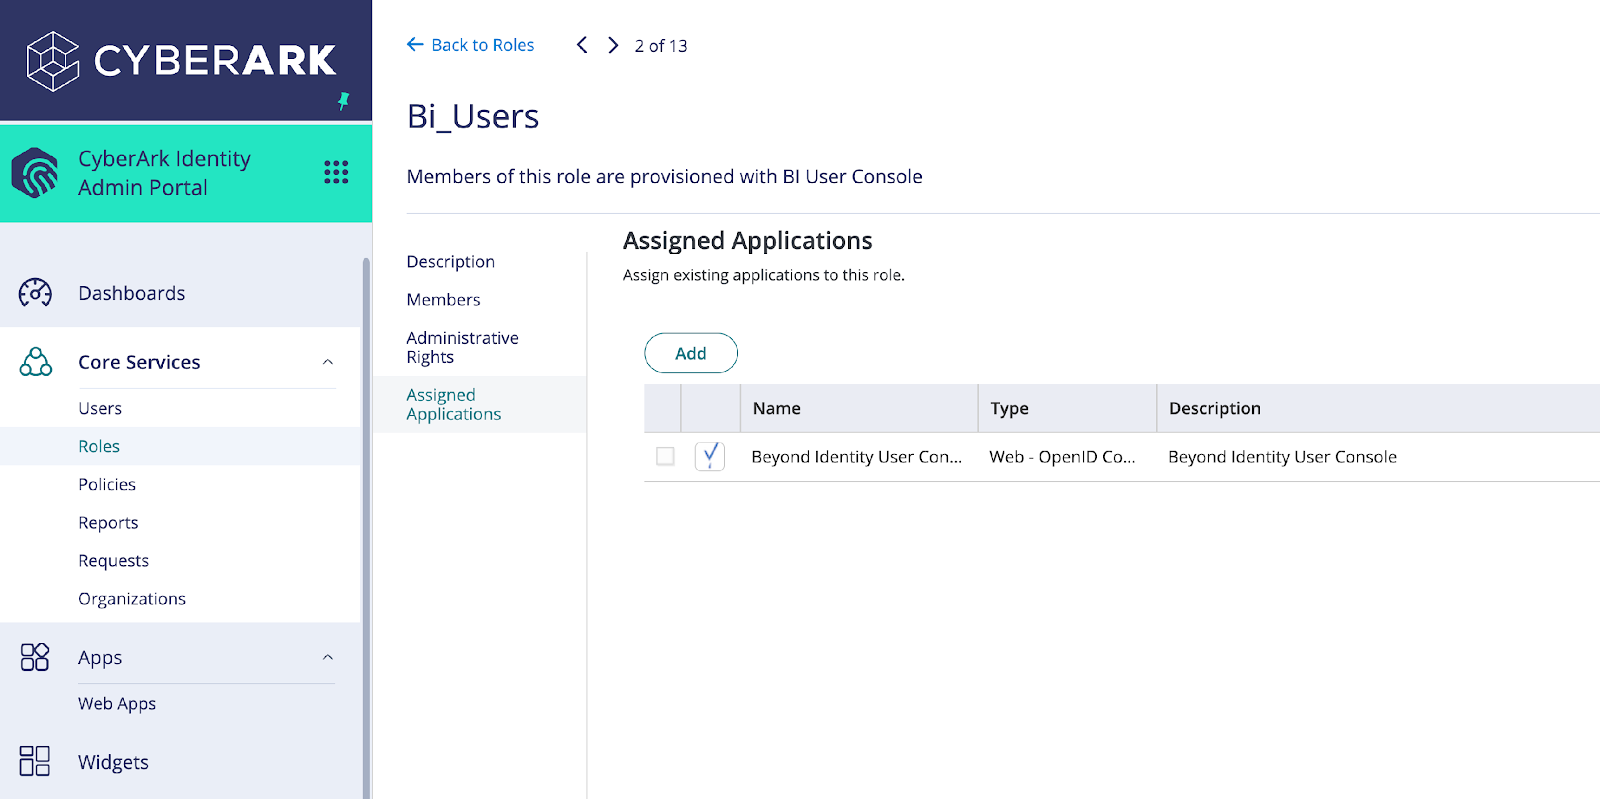Open Dashboards in the sidebar
This screenshot has width=1600, height=799.
point(132,293)
